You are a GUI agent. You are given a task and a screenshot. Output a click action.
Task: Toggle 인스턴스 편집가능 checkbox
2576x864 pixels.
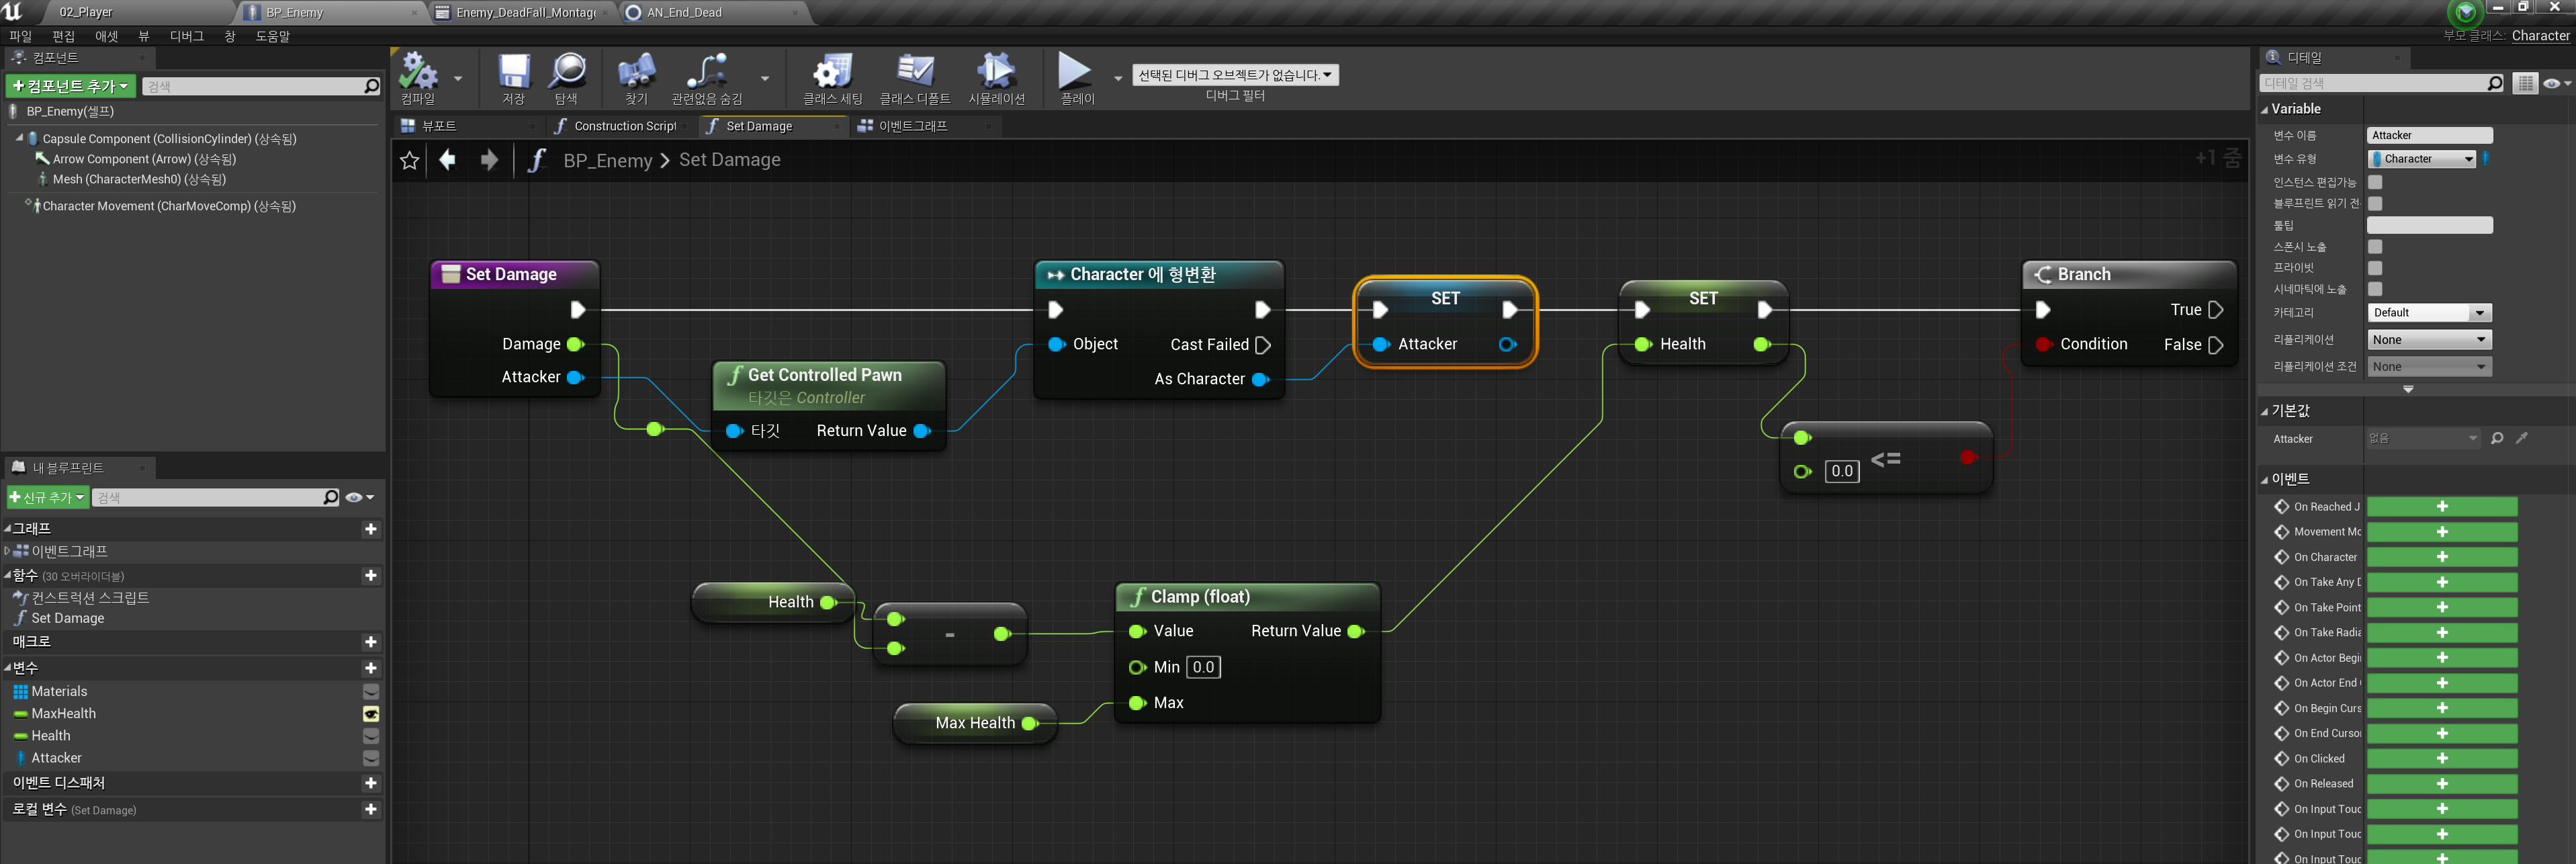(2375, 182)
